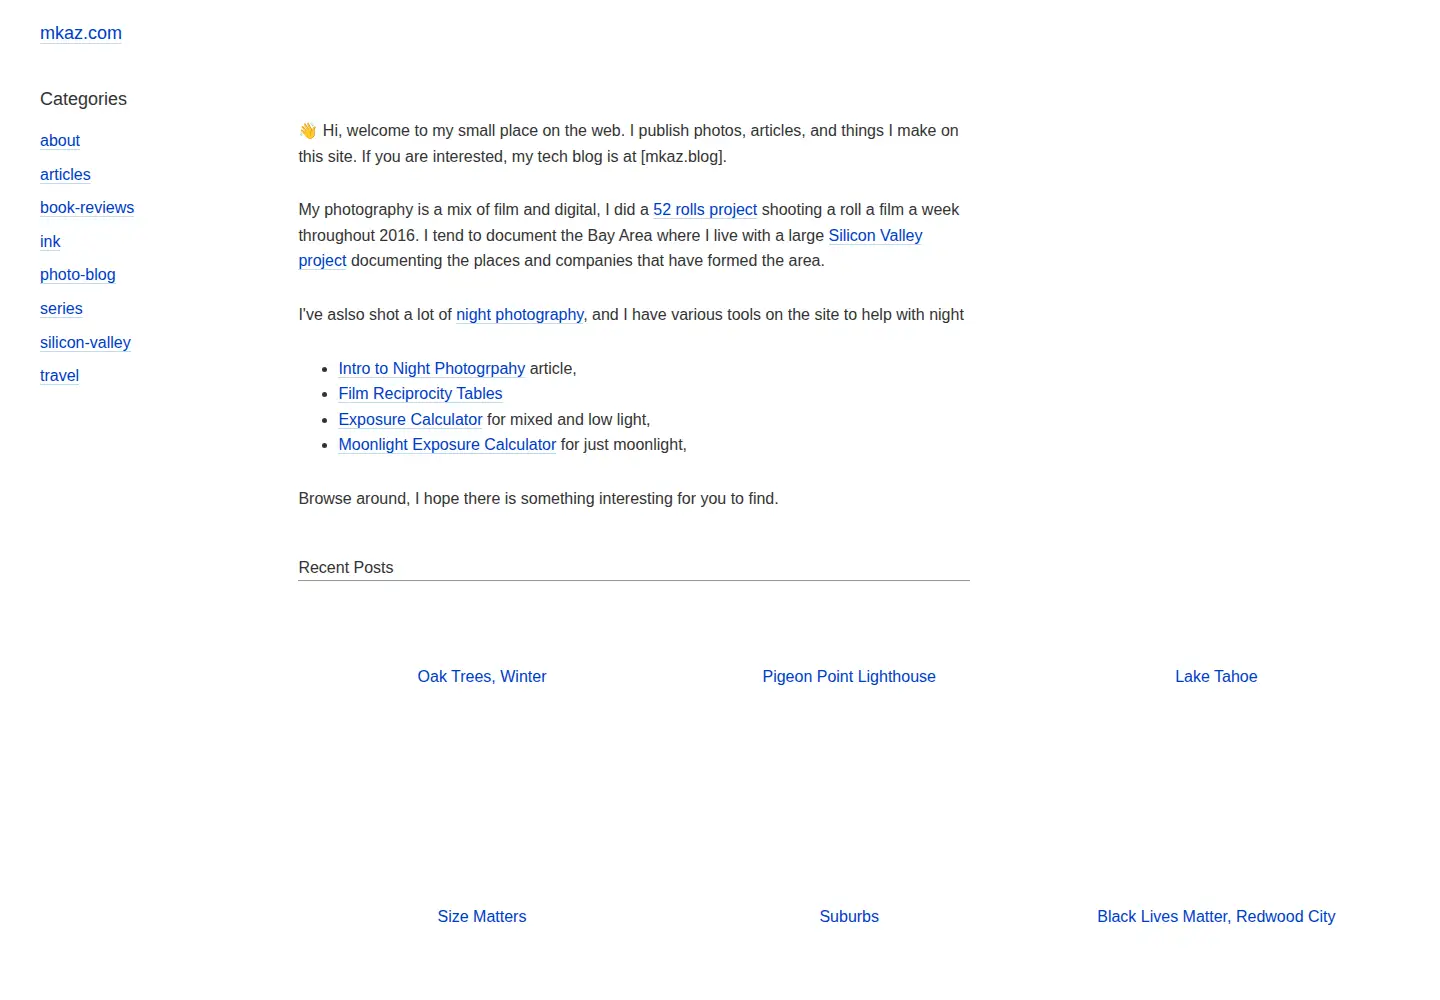Click the [mkaz.blog] text
1440x1000 pixels.
(683, 157)
